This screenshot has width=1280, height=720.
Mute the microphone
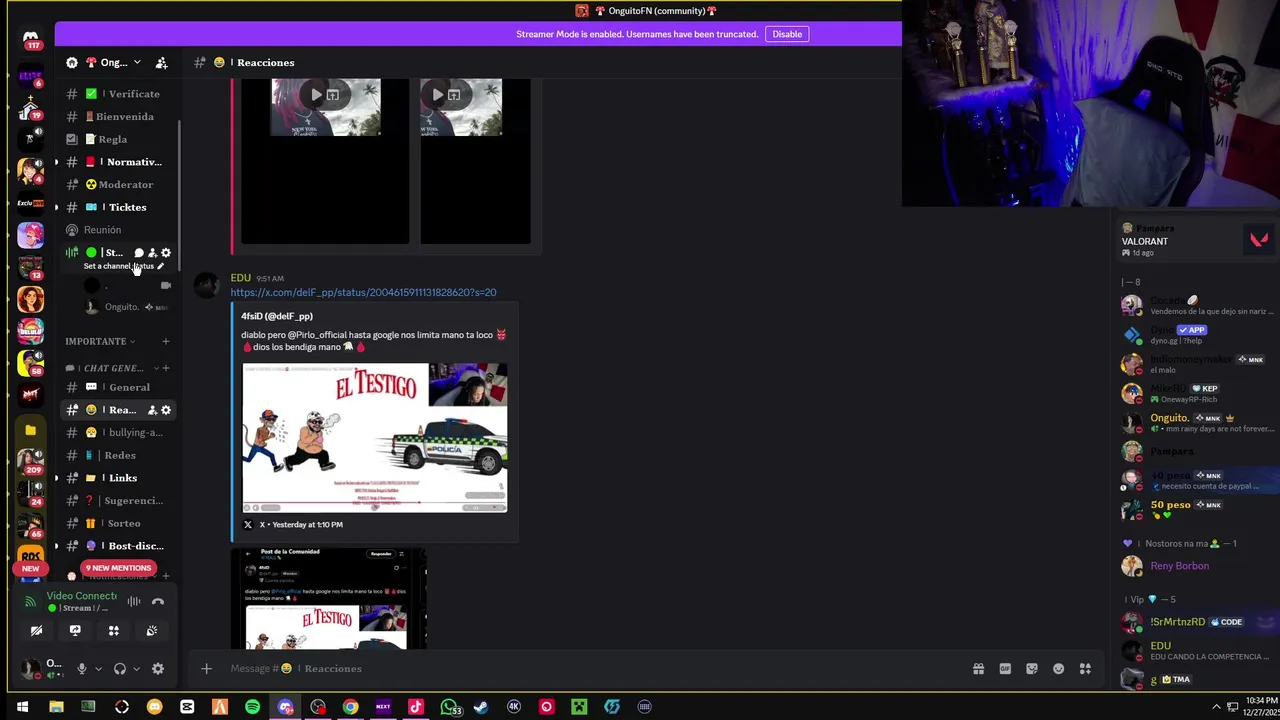pyautogui.click(x=82, y=669)
